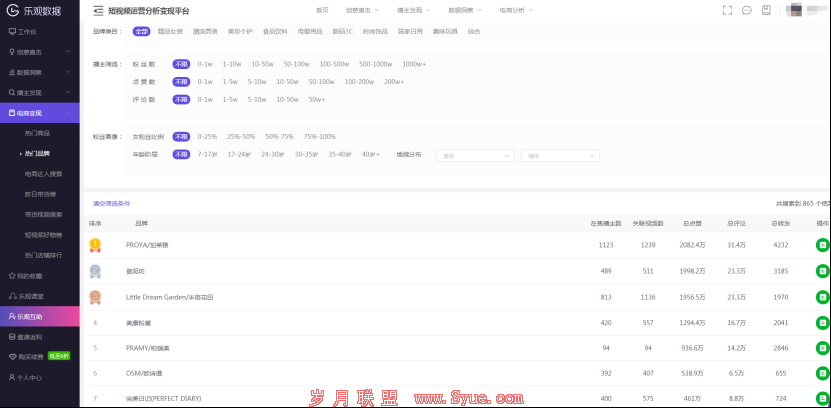This screenshot has height=408, width=831.
Task: Toggle fullscreen with the top-bar frame icon
Action: (x=727, y=10)
